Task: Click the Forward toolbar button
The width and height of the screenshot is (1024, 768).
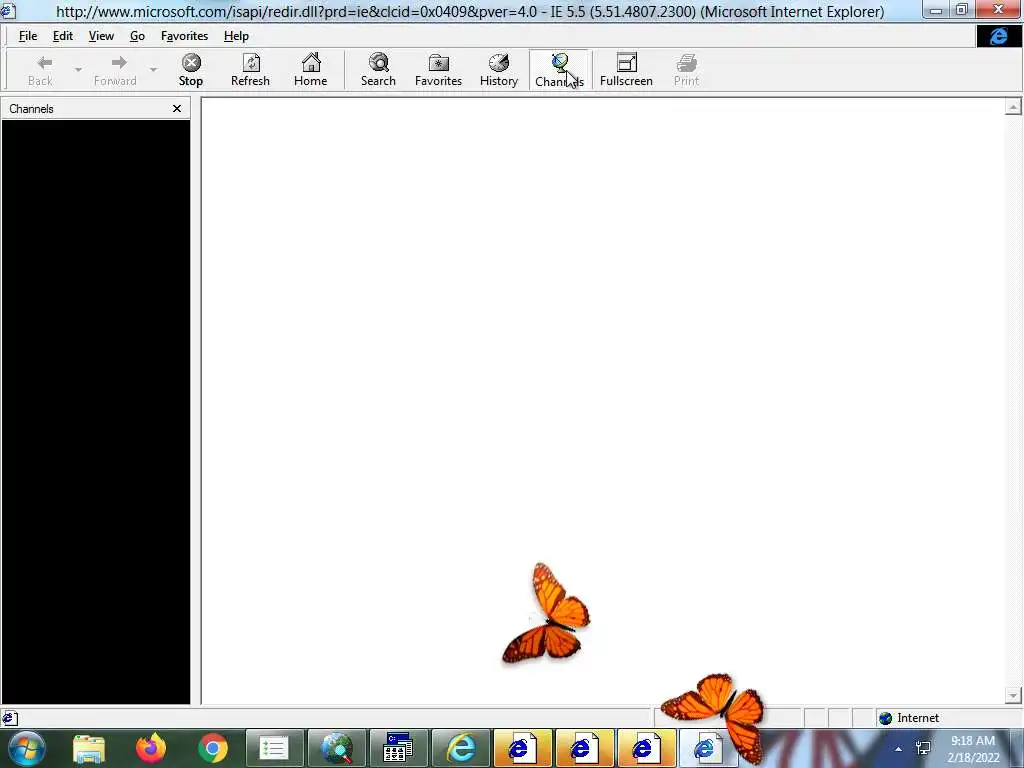Action: [x=116, y=70]
